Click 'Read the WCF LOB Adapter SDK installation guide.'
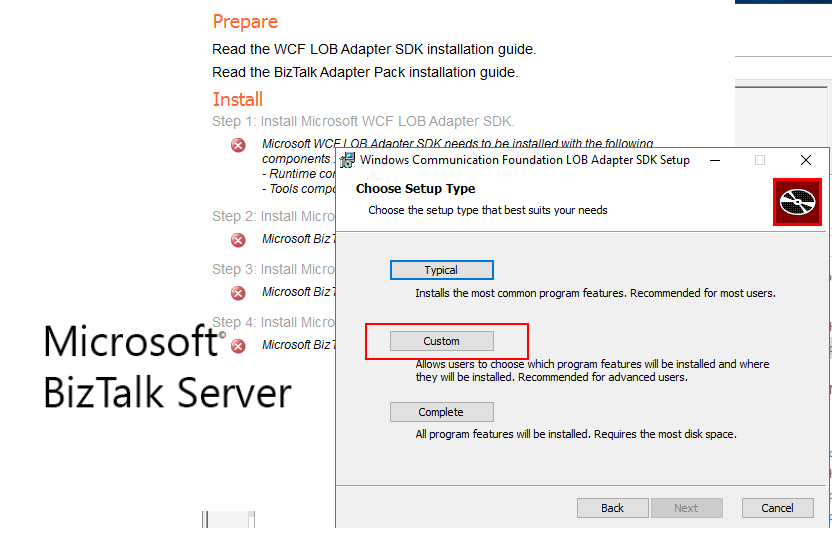Image resolution: width=832 pixels, height=535 pixels. click(374, 49)
